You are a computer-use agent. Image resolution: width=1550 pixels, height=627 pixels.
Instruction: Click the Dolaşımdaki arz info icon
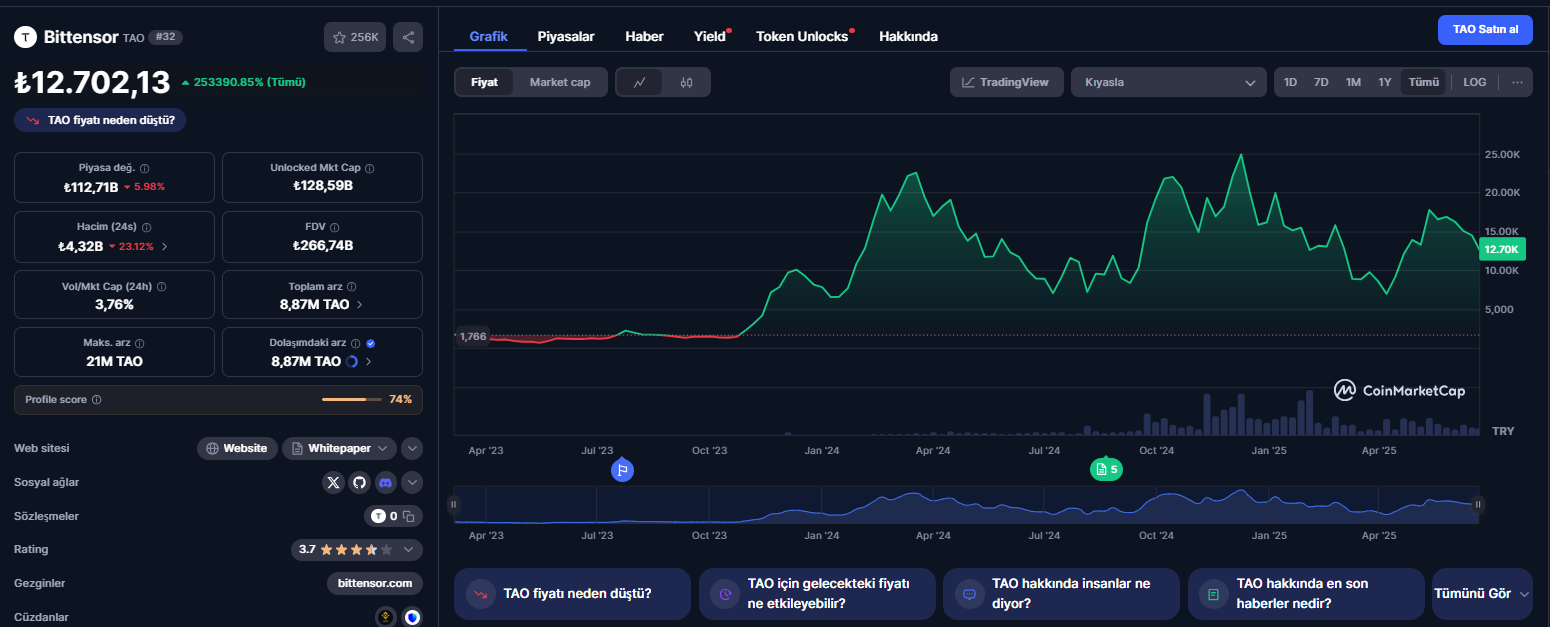pos(355,343)
